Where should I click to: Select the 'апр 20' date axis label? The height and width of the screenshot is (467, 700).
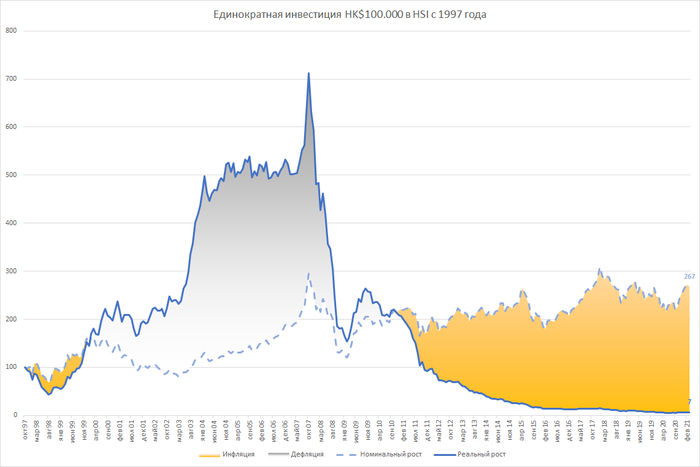tap(663, 429)
